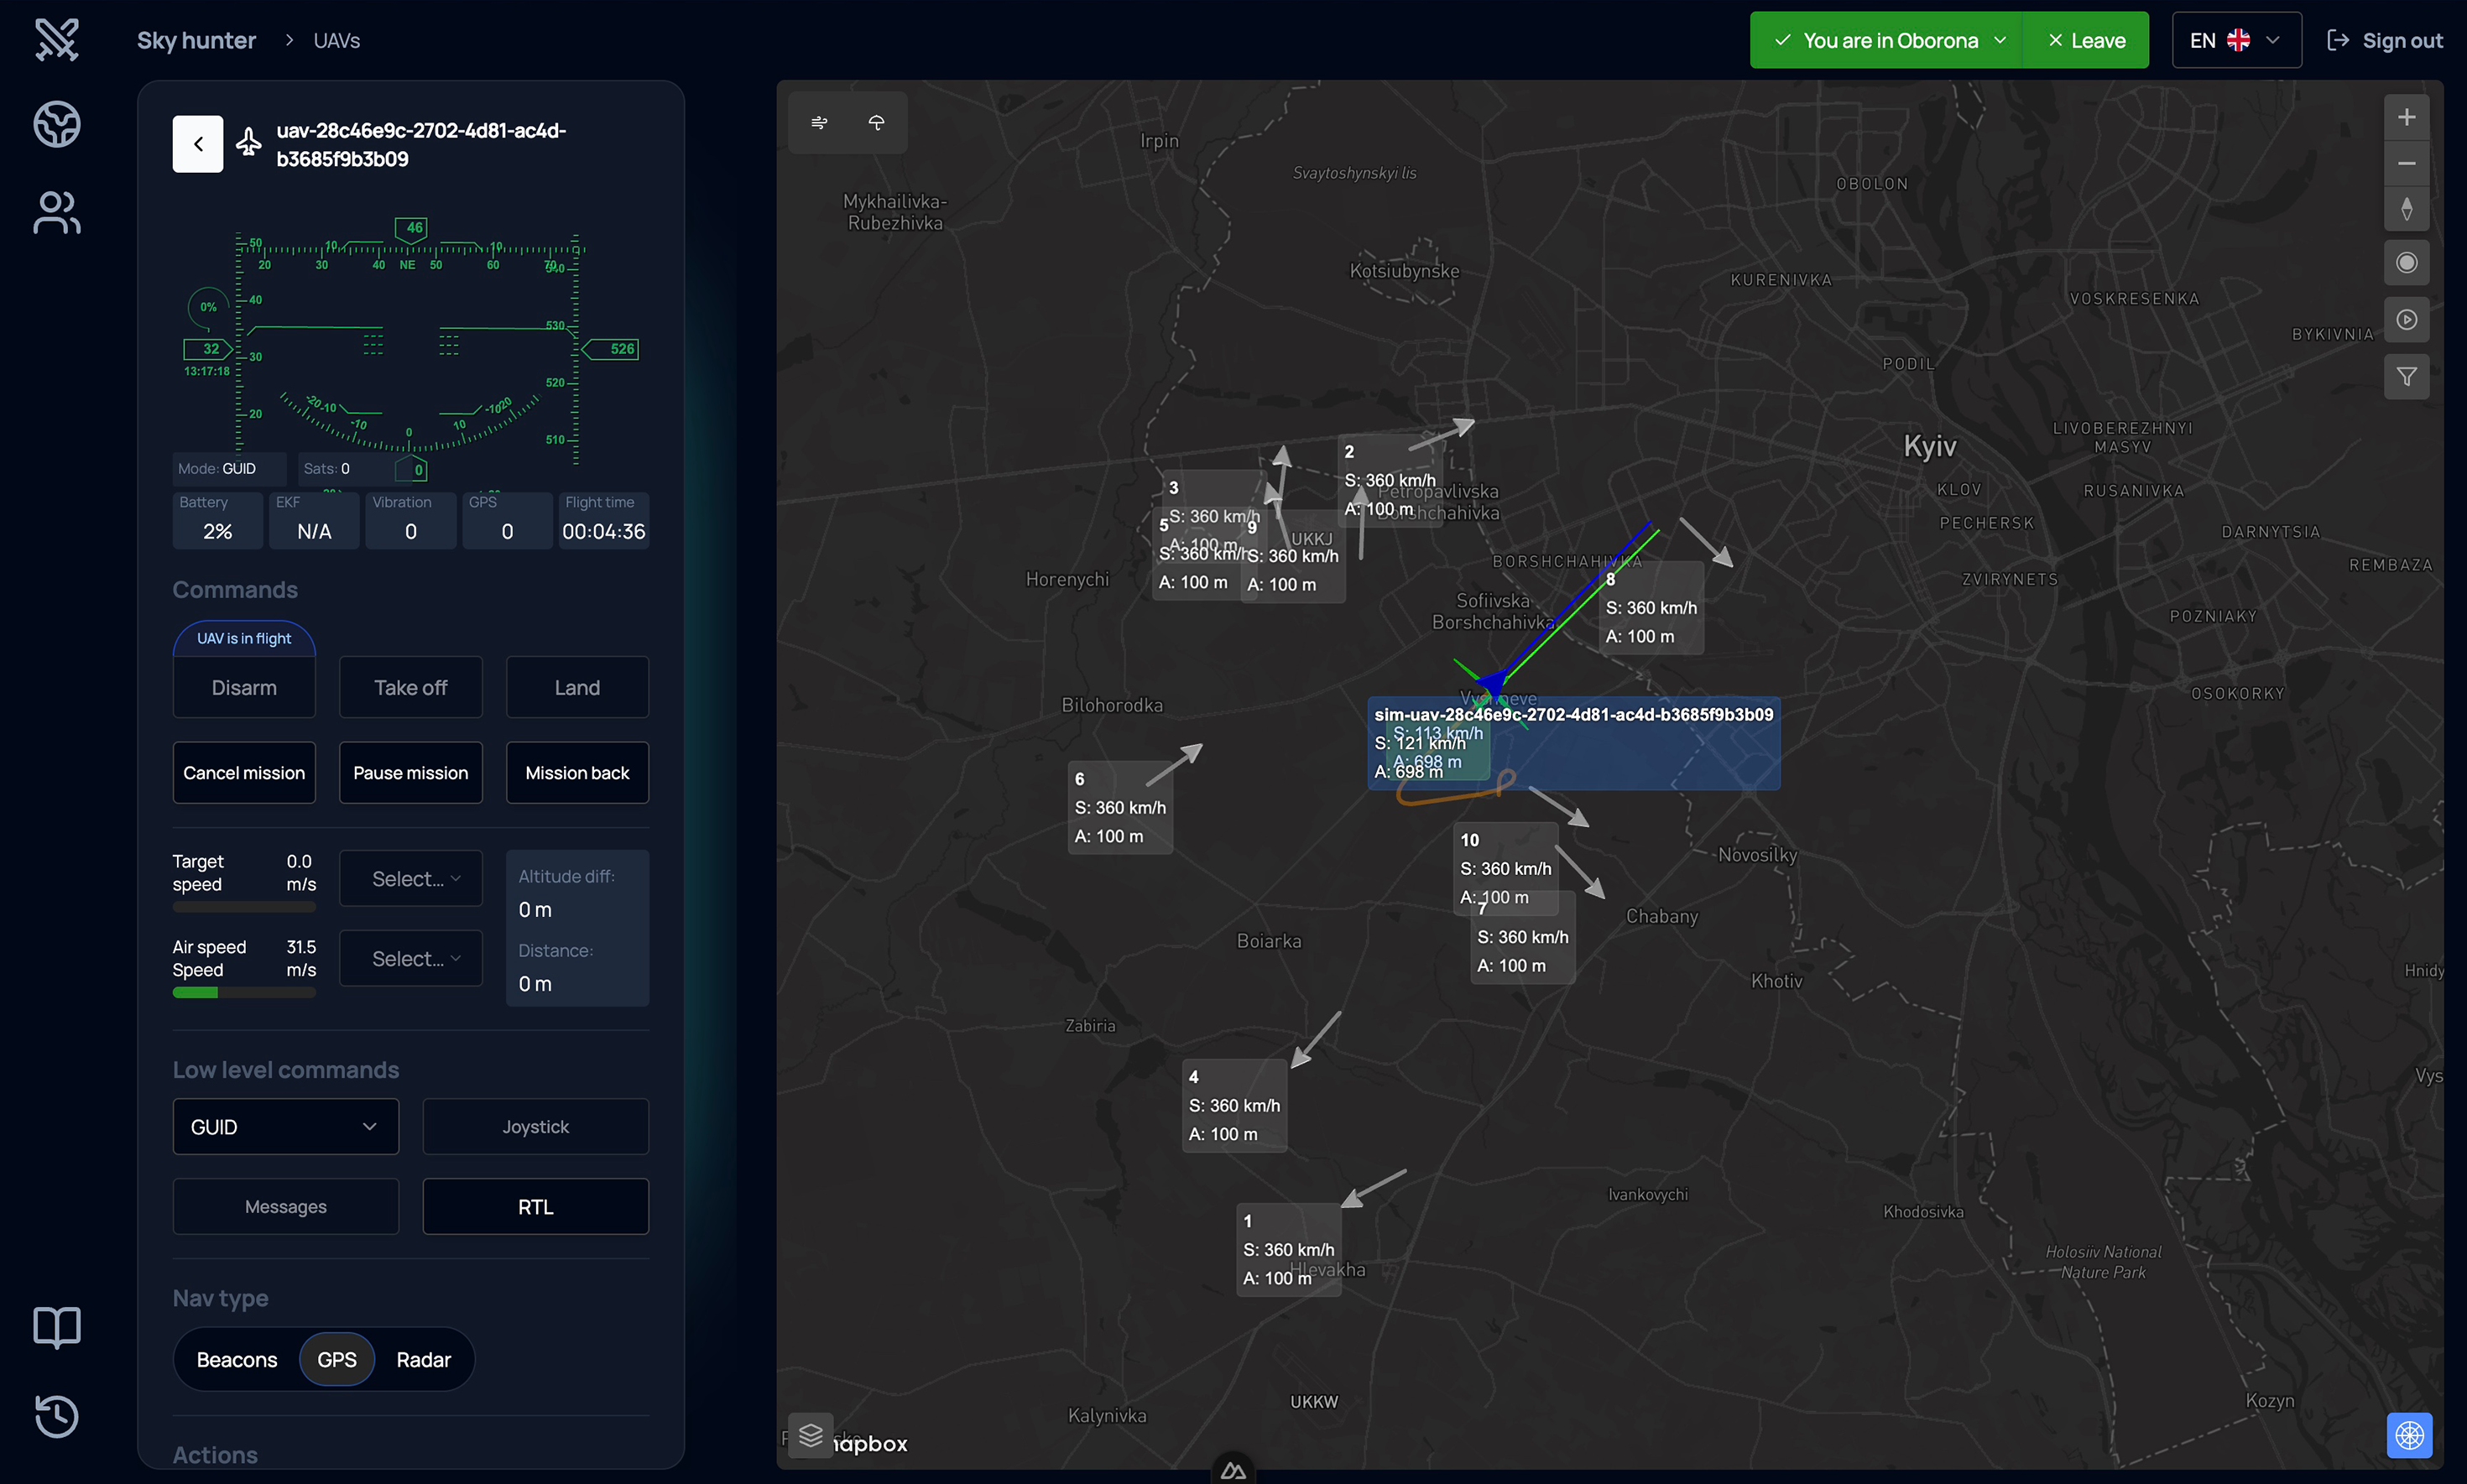Open the GUID flight mode dropdown

[x=285, y=1126]
